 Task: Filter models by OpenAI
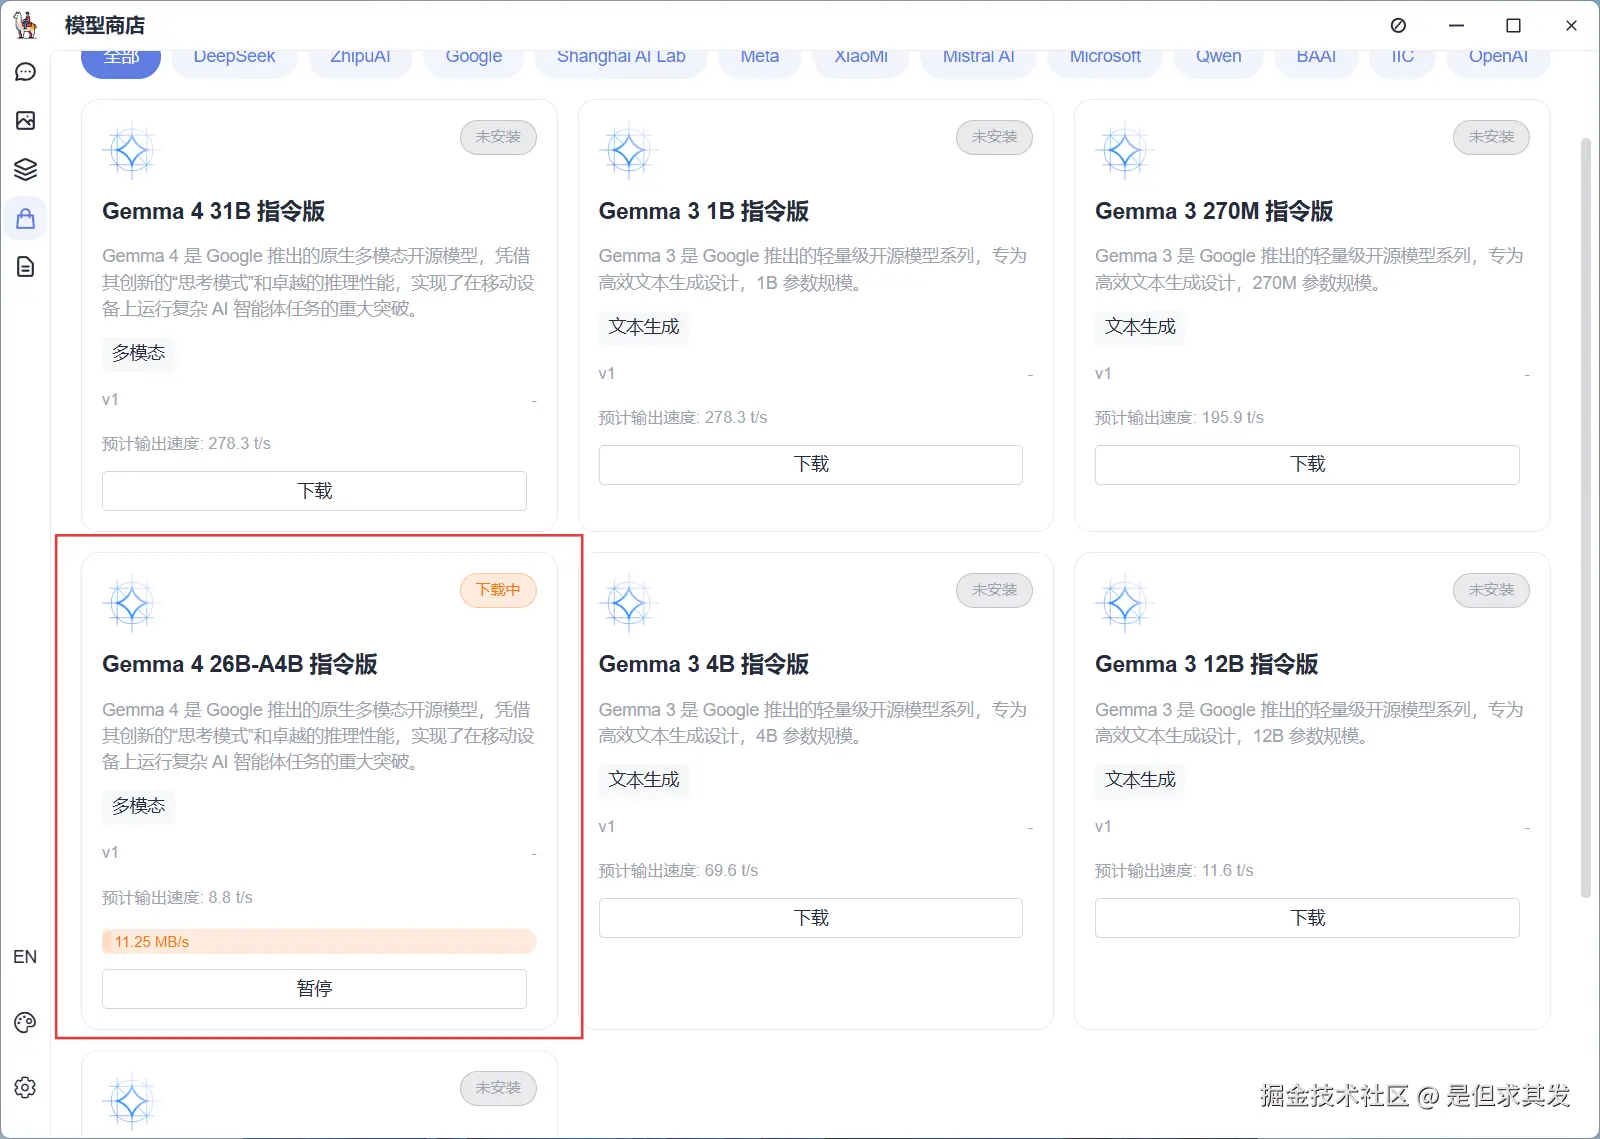pos(1497,57)
